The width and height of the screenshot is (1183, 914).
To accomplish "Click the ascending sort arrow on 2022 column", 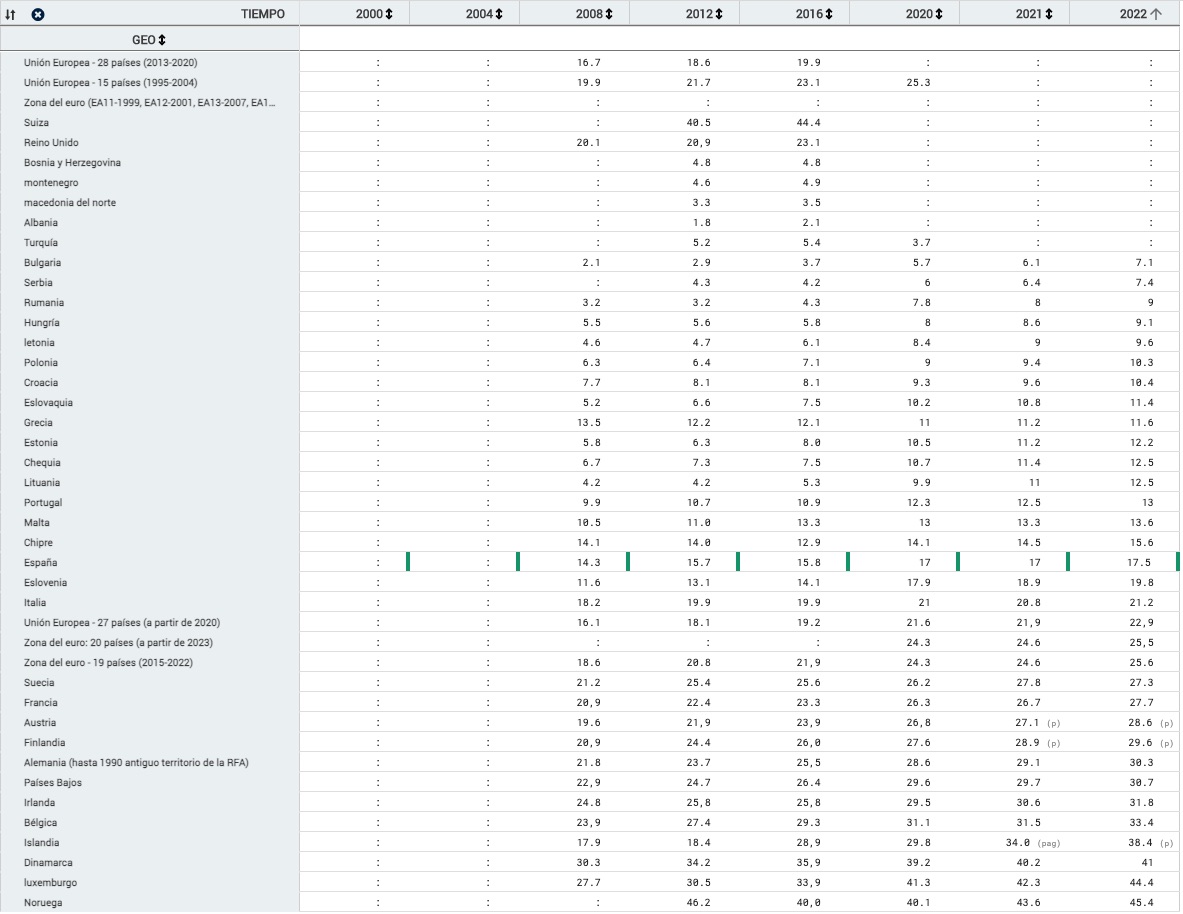I will pos(1158,14).
